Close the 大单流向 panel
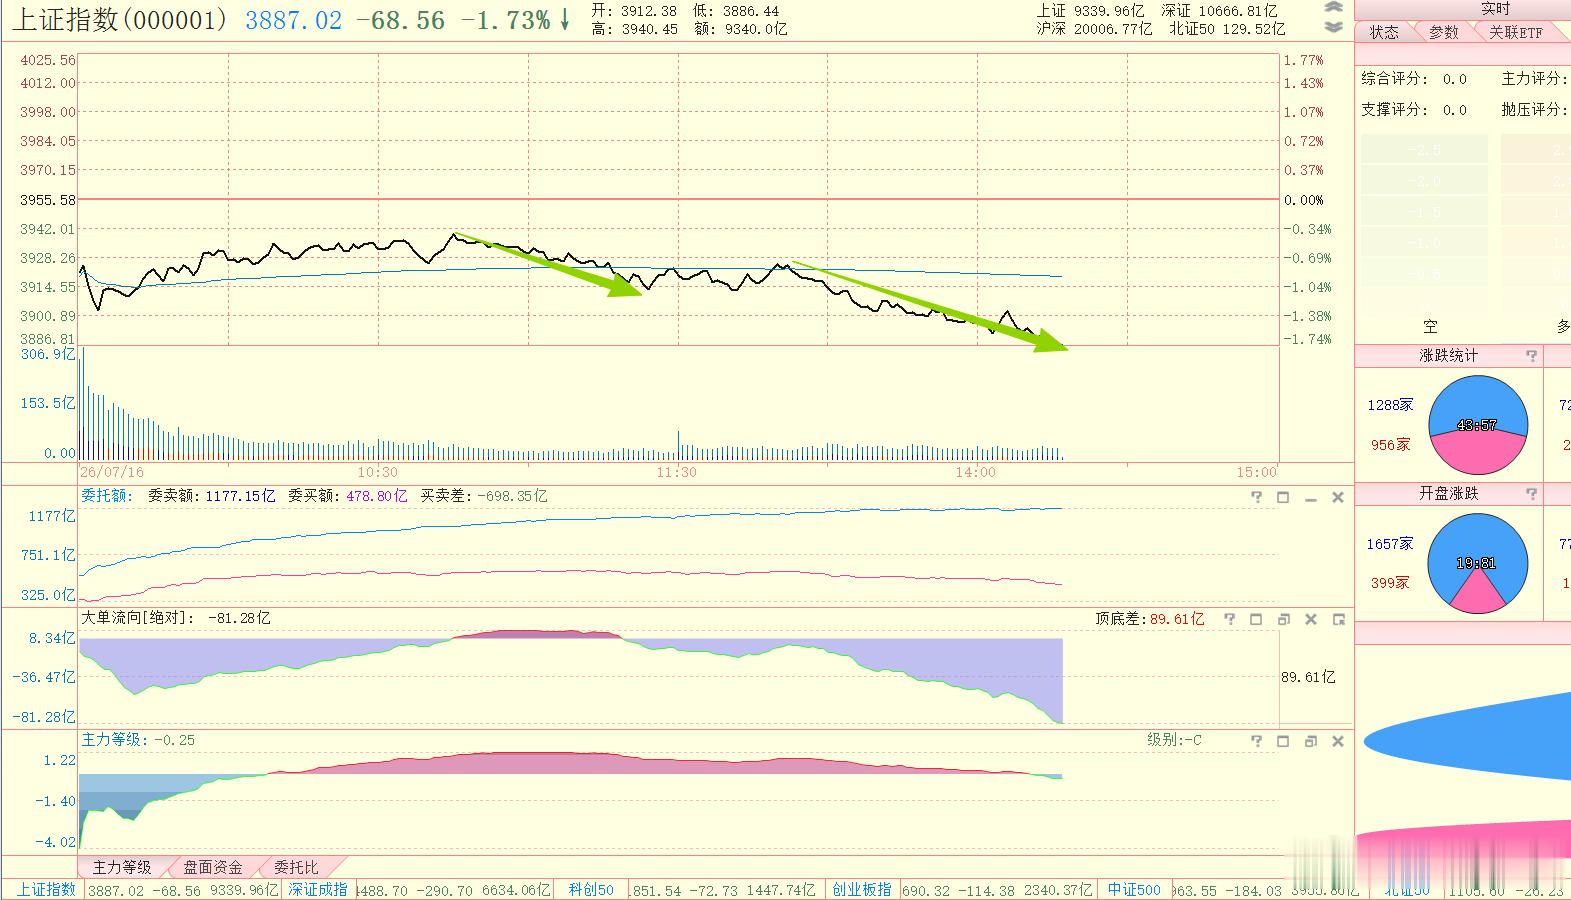 [1311, 619]
